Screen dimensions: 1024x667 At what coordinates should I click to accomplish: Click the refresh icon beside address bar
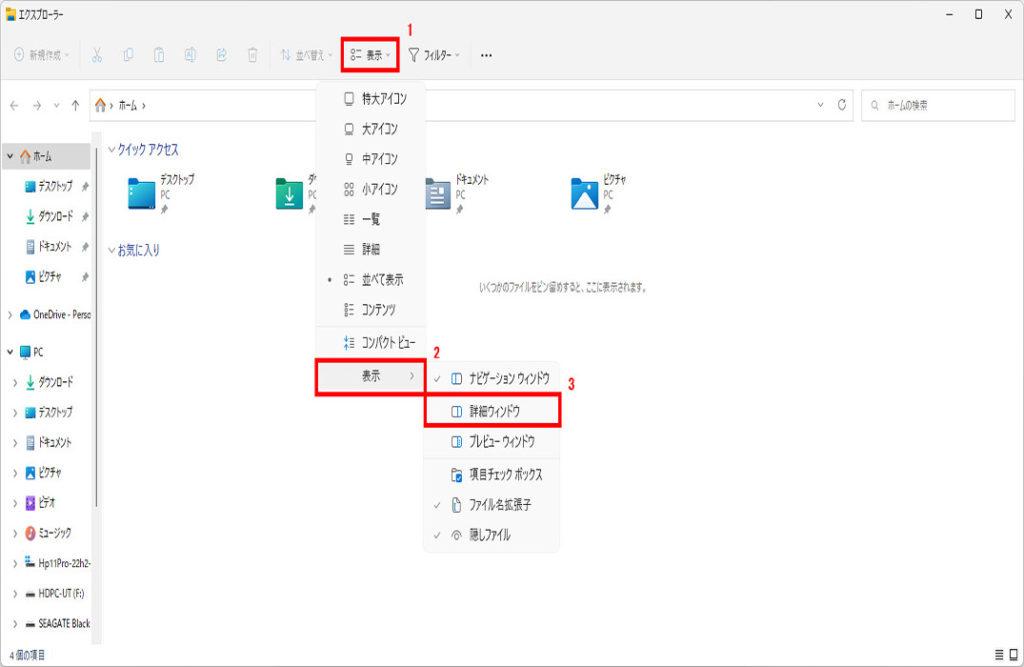coord(843,105)
